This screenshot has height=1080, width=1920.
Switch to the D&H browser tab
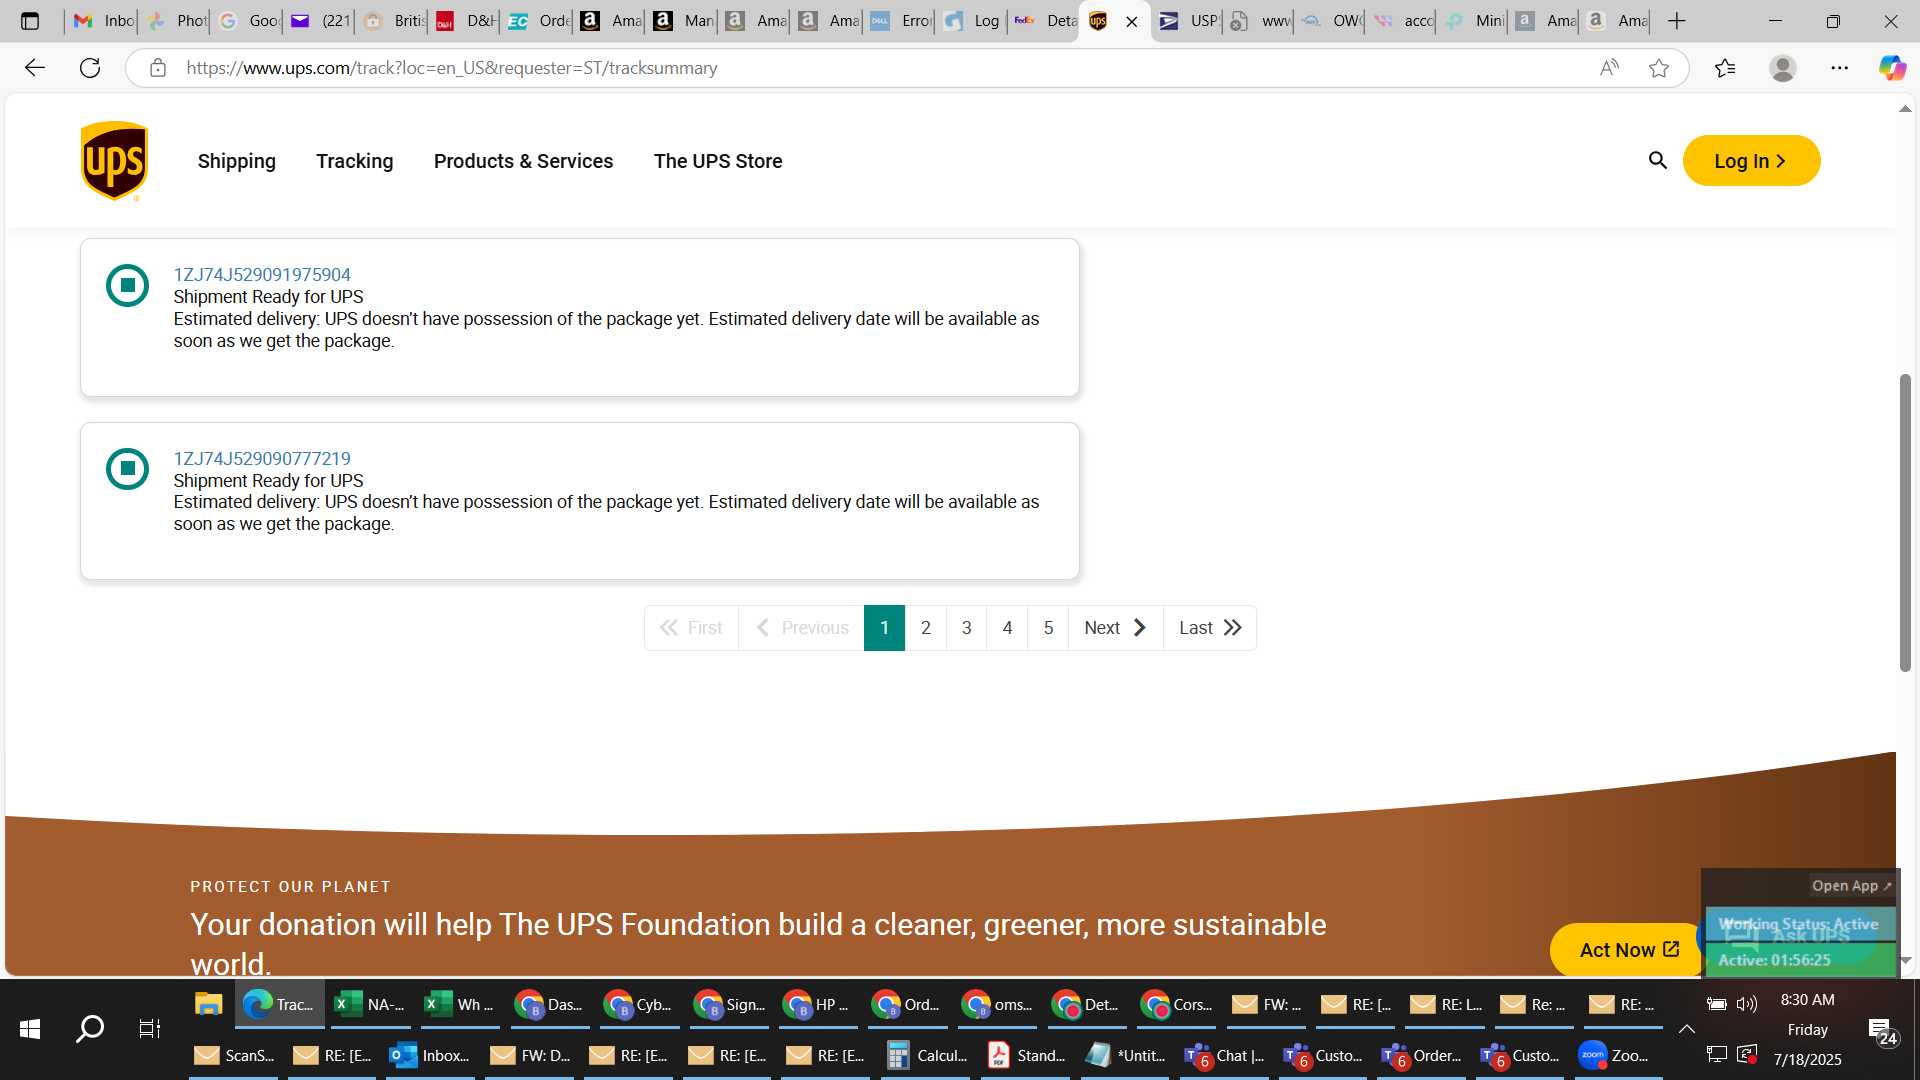click(465, 21)
